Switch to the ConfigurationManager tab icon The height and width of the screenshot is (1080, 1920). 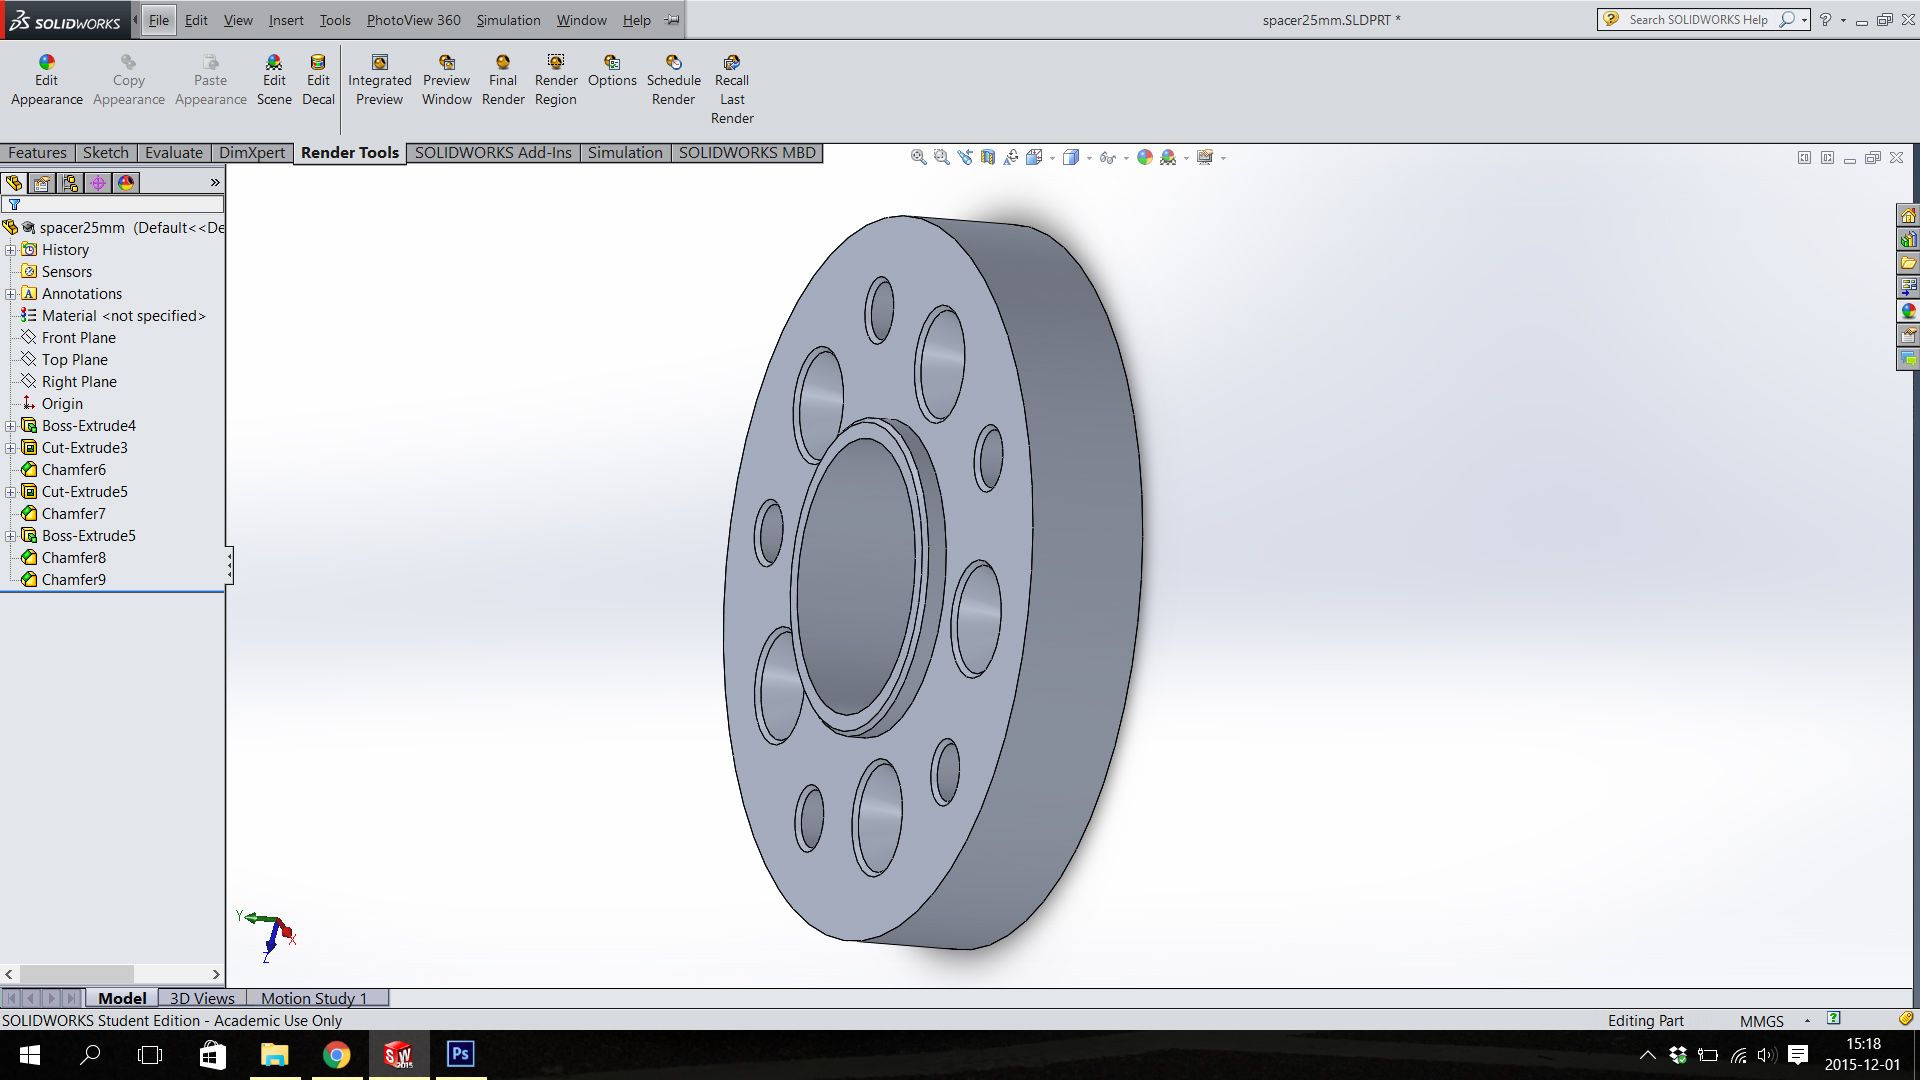(x=70, y=183)
